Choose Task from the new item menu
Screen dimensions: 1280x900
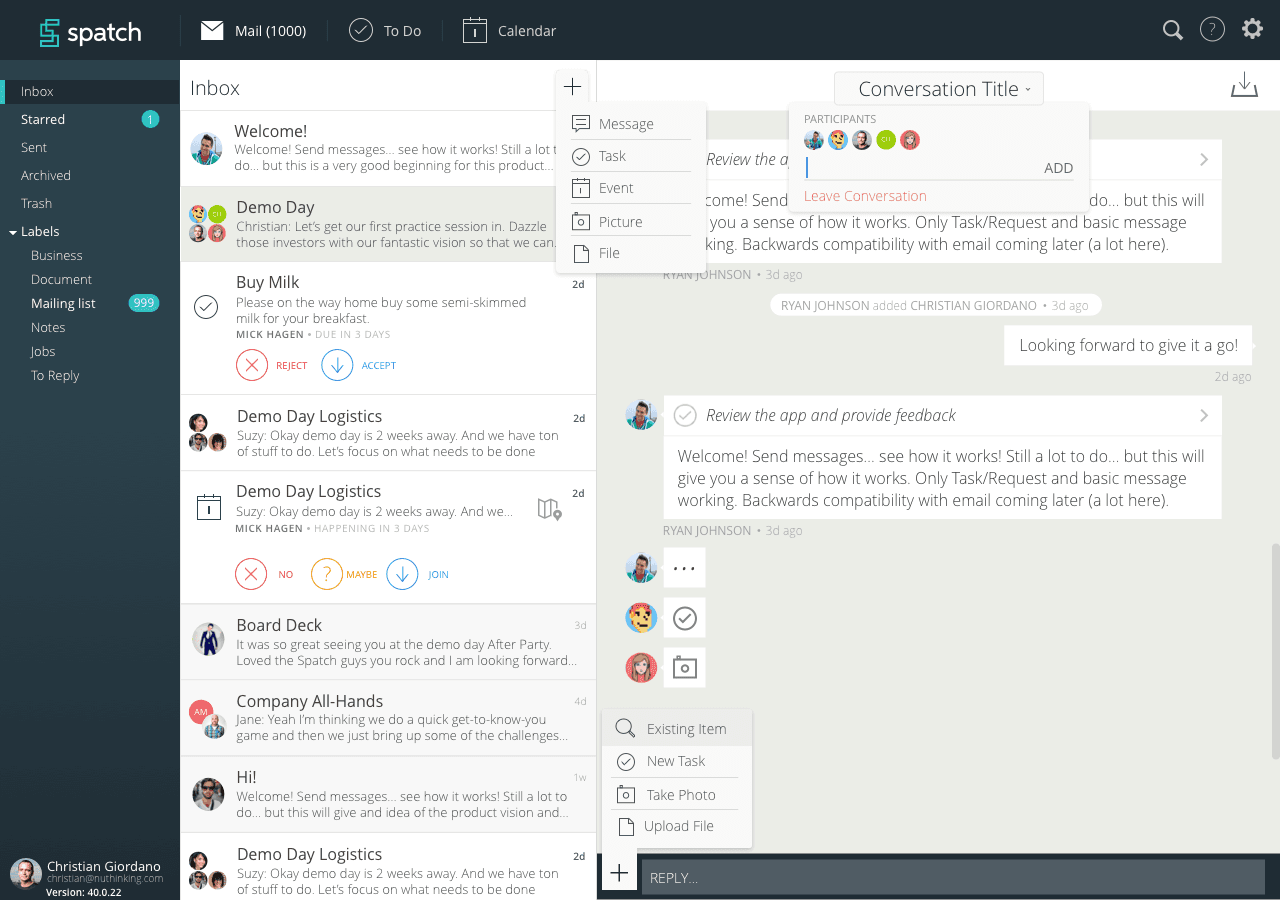click(630, 156)
